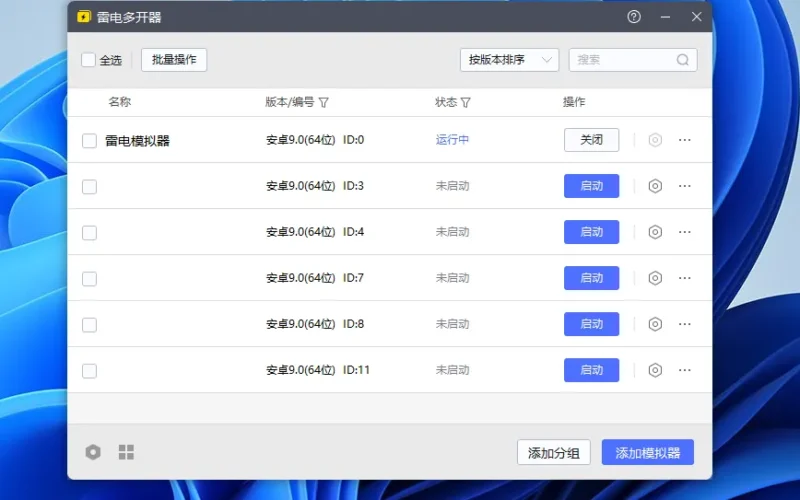The width and height of the screenshot is (800, 500).
Task: Click 未启动 status in ID:4 row
Action: pyautogui.click(x=453, y=232)
